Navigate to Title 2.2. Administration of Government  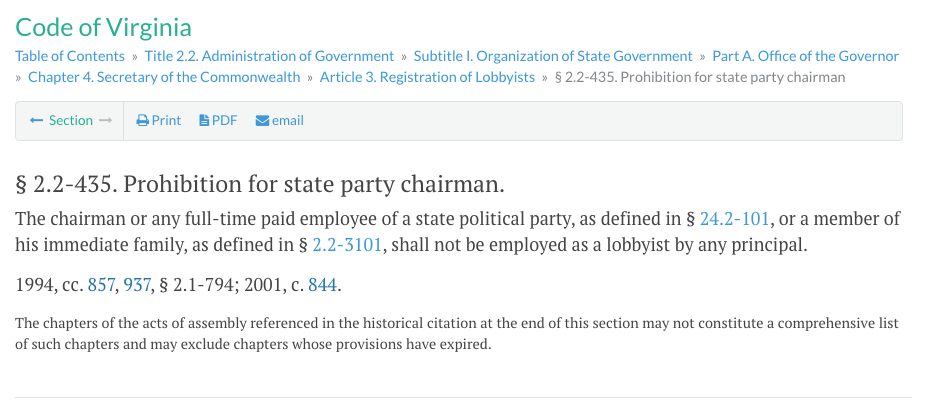270,56
